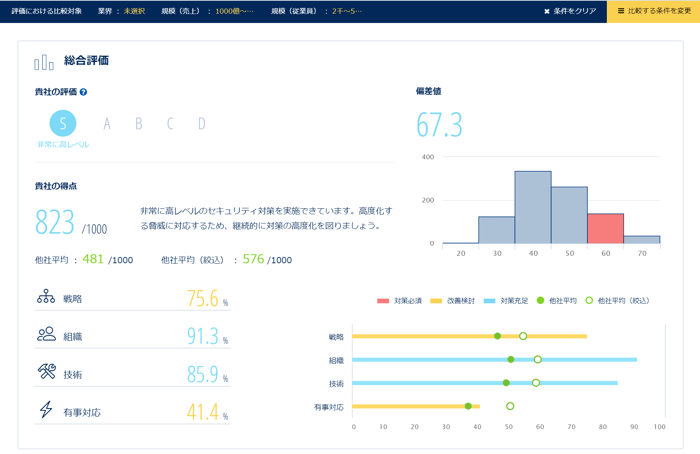Click the 総合評価 bar chart icon

coord(44,62)
